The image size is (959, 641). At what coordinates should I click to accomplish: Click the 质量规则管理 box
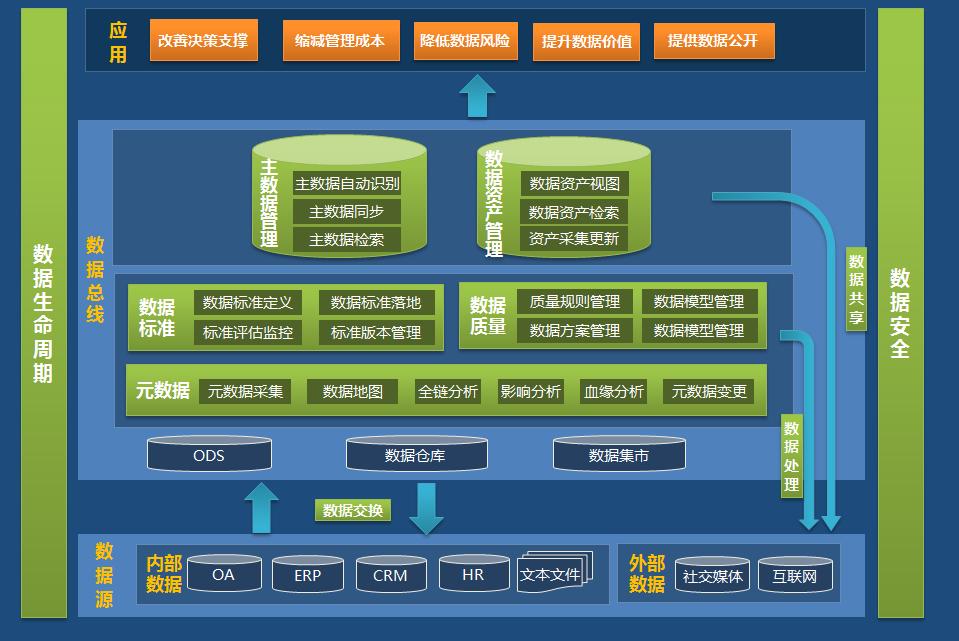click(x=575, y=302)
